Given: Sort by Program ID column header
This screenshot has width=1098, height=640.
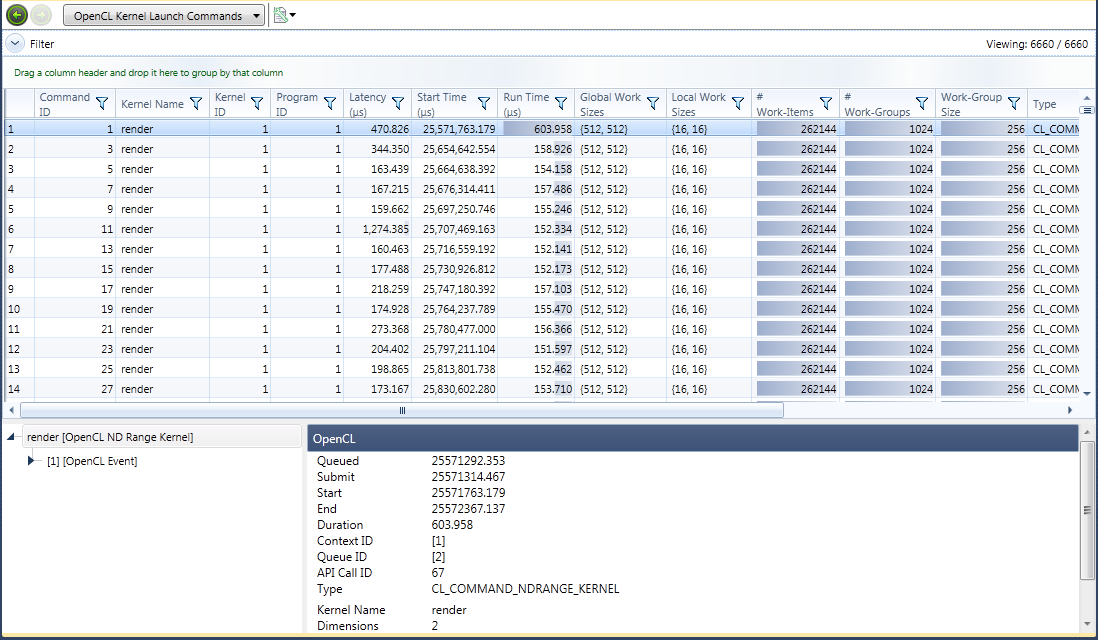Looking at the screenshot, I should click(x=297, y=104).
